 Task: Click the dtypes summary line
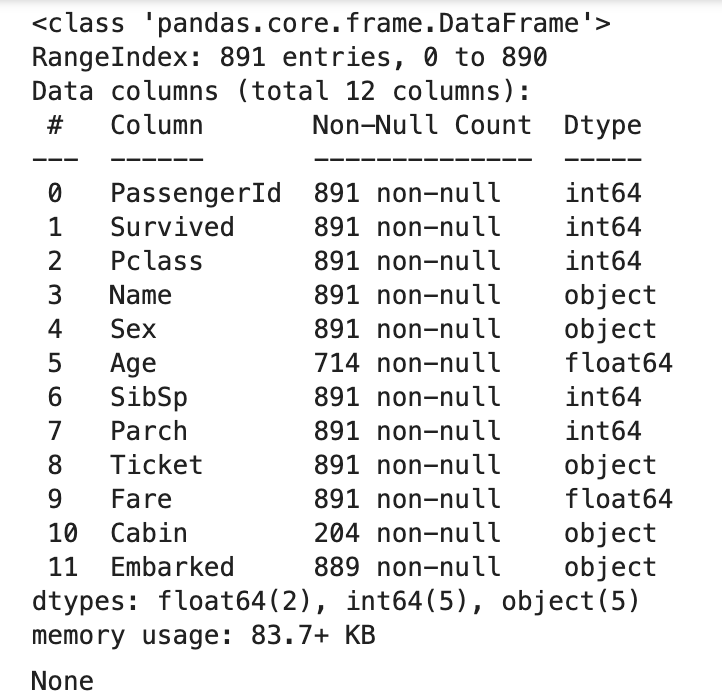pos(336,601)
